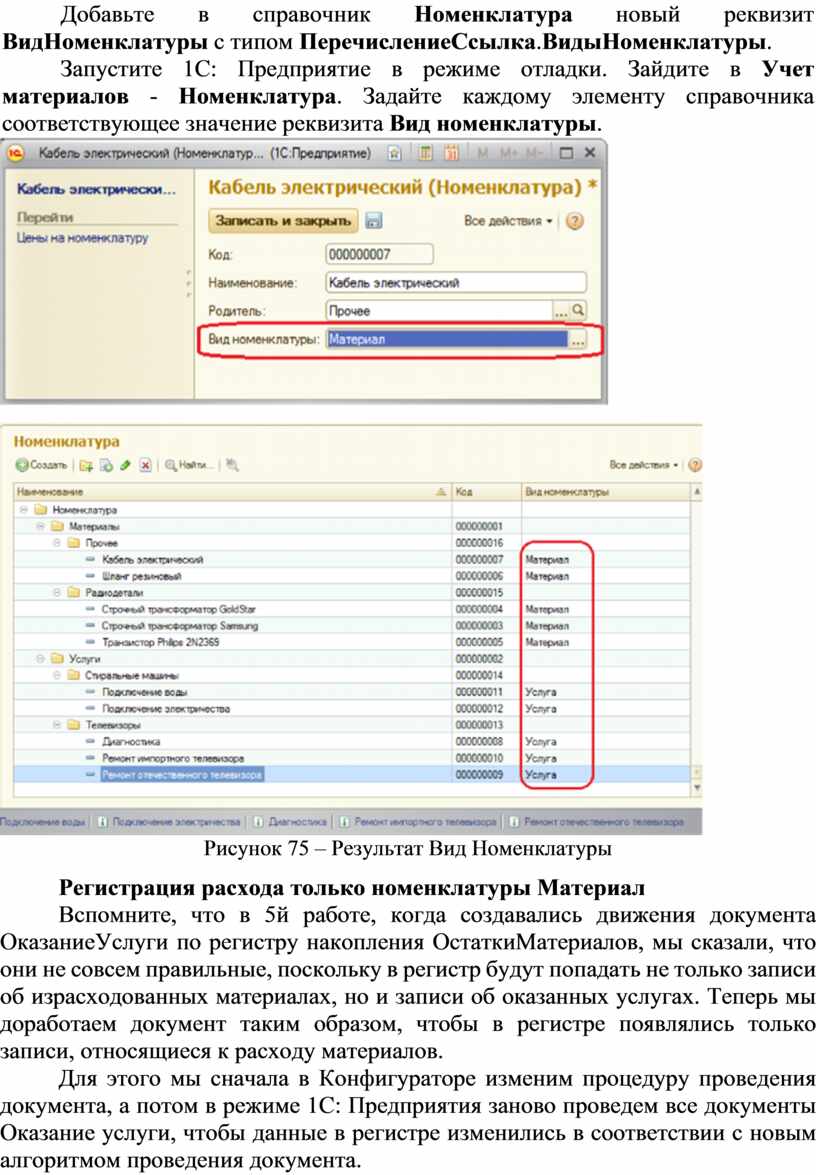
Task: Select the Шланг резиновый row
Action: coord(140,576)
